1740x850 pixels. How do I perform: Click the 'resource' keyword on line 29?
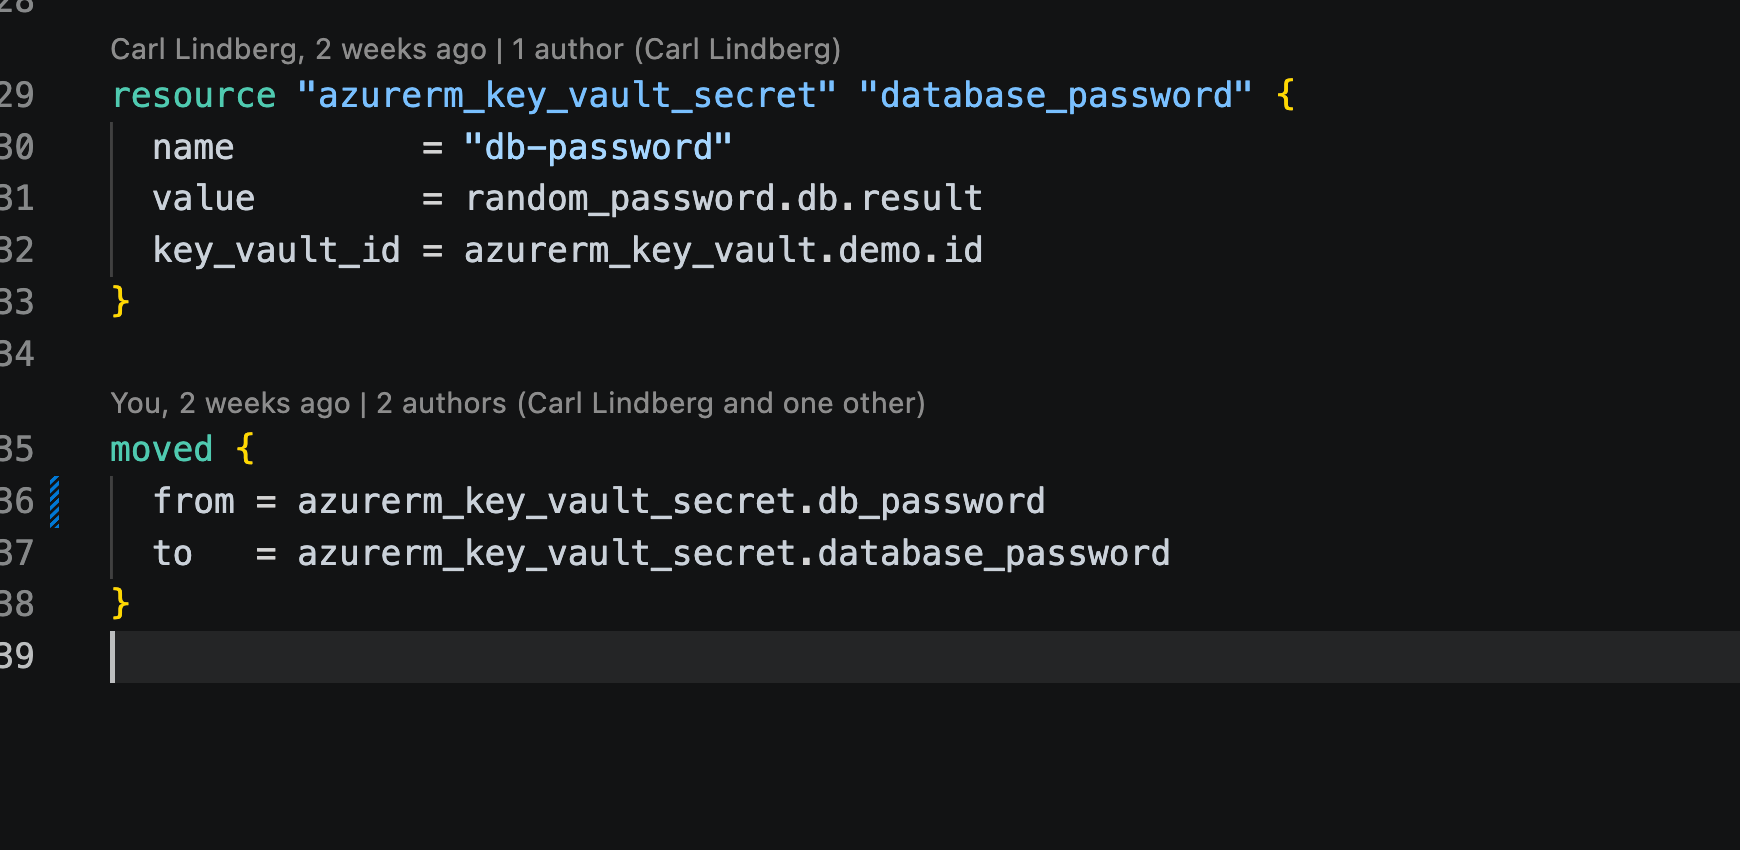point(193,95)
